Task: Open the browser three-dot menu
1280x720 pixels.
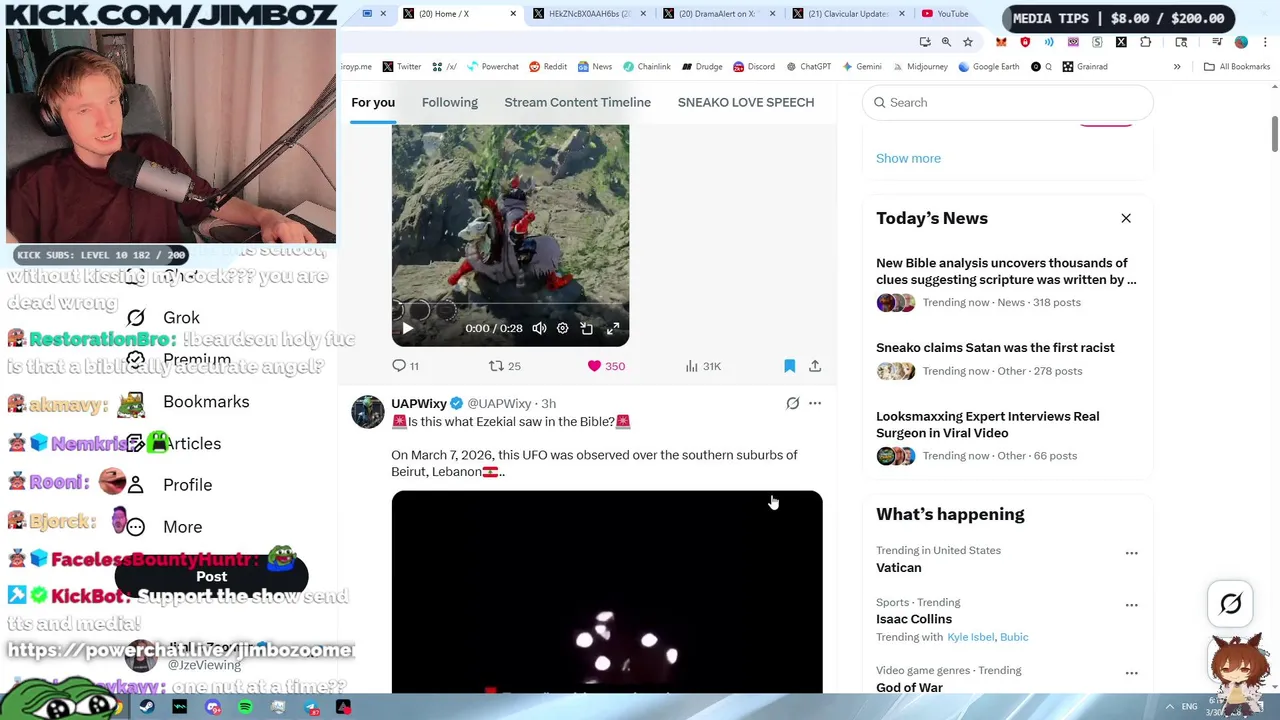Action: click(1265, 42)
